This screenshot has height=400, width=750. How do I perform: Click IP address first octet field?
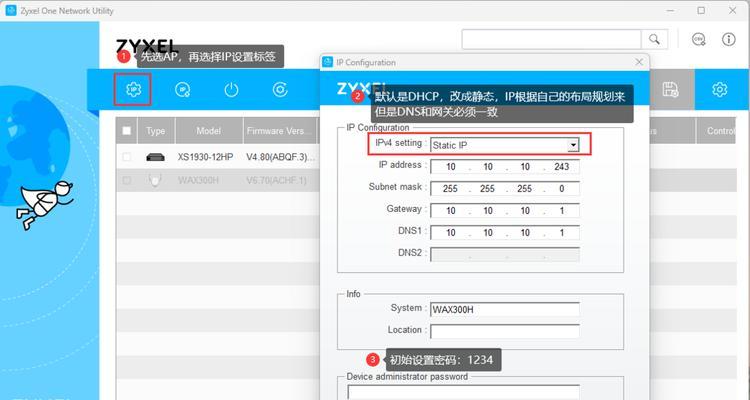pos(451,167)
